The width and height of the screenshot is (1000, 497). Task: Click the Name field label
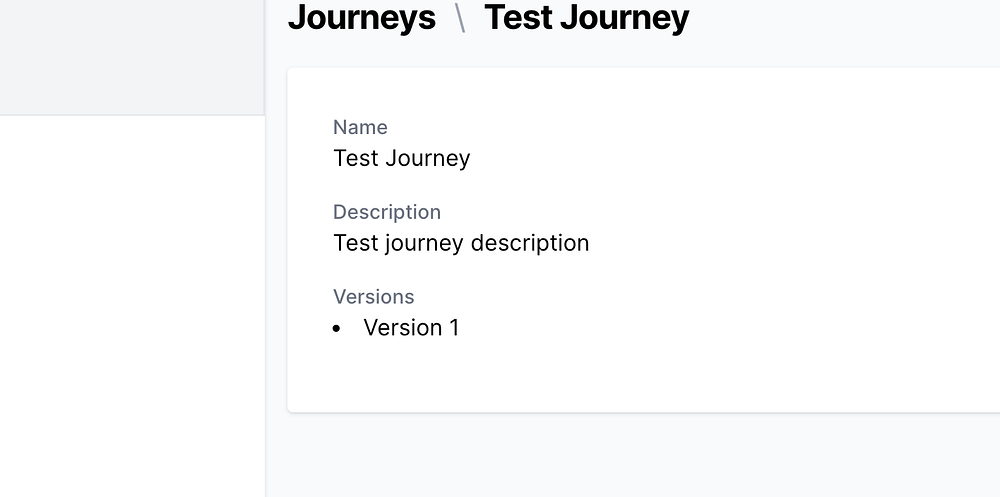click(x=360, y=127)
